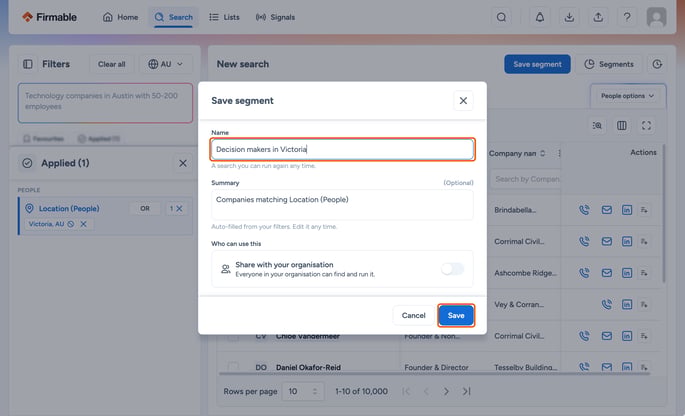Click phone icon in Vey & Corran row
The height and width of the screenshot is (416, 685).
[606, 305]
